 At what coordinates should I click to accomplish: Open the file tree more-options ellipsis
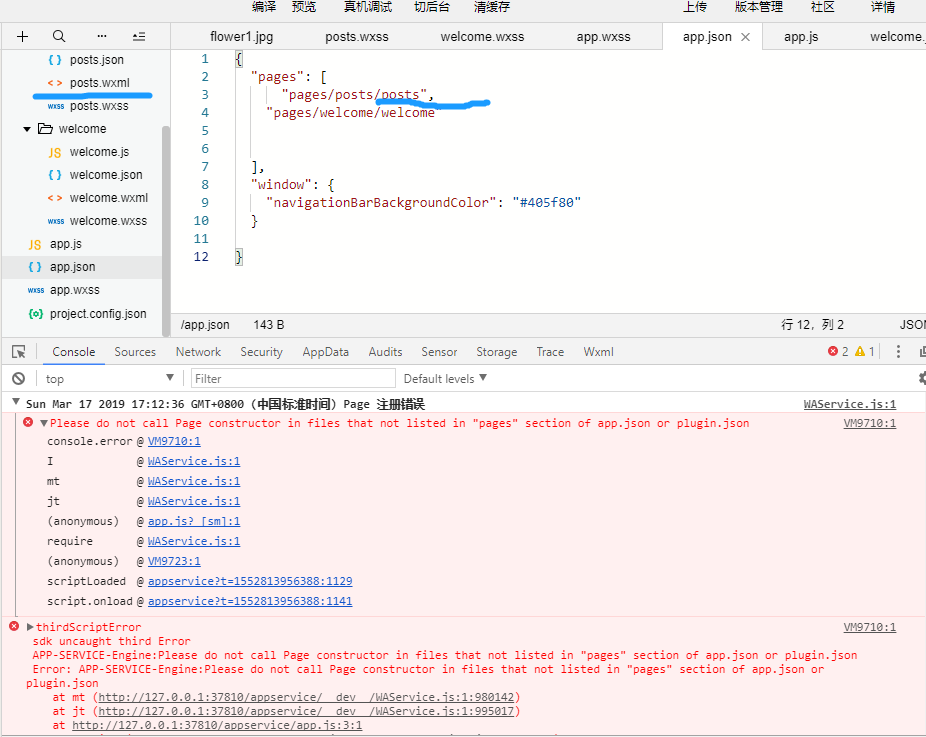pos(102,37)
